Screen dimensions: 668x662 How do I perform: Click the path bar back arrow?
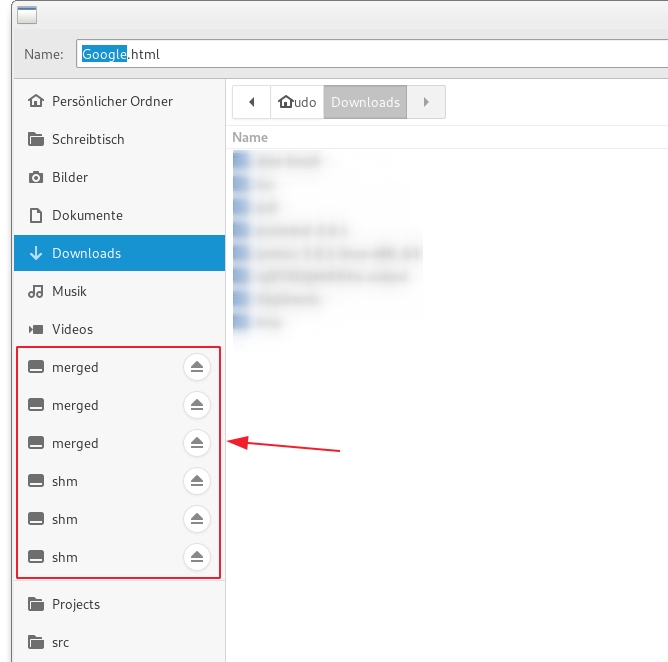252,102
